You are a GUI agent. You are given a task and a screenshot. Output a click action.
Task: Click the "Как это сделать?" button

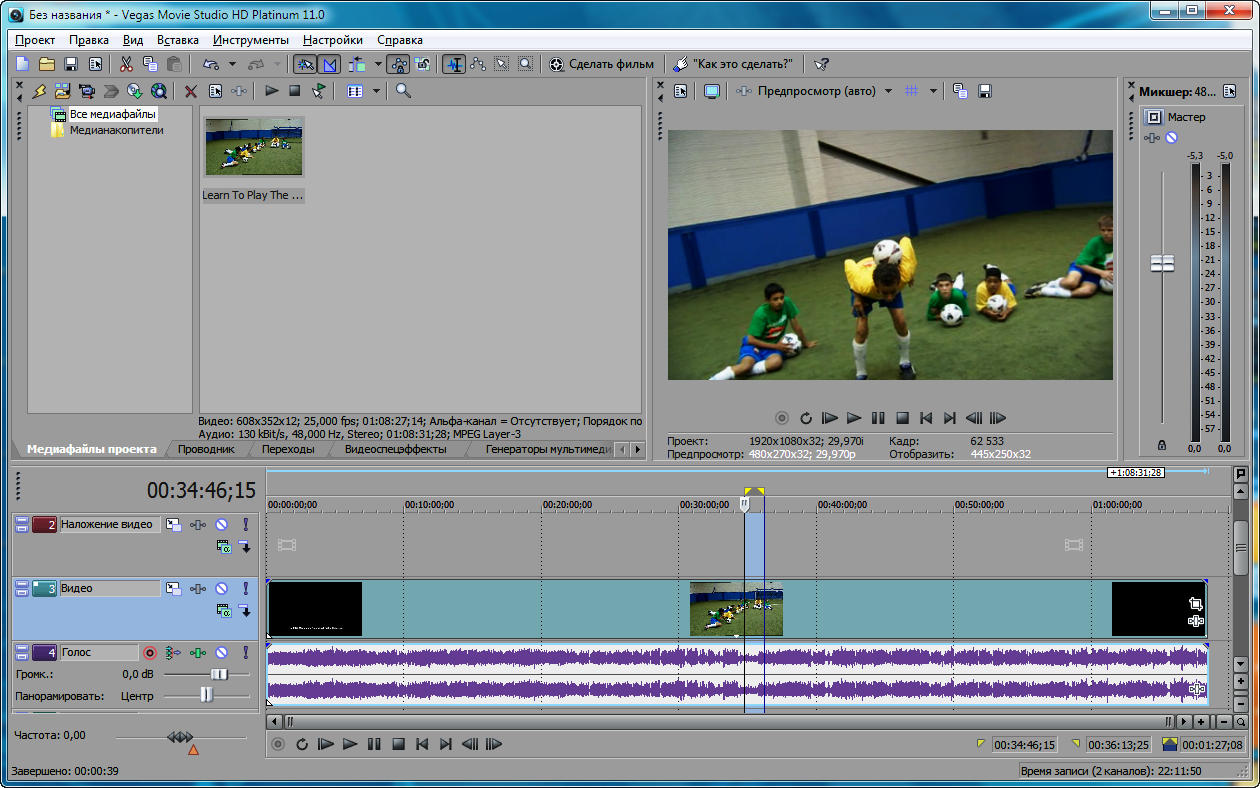pos(733,64)
